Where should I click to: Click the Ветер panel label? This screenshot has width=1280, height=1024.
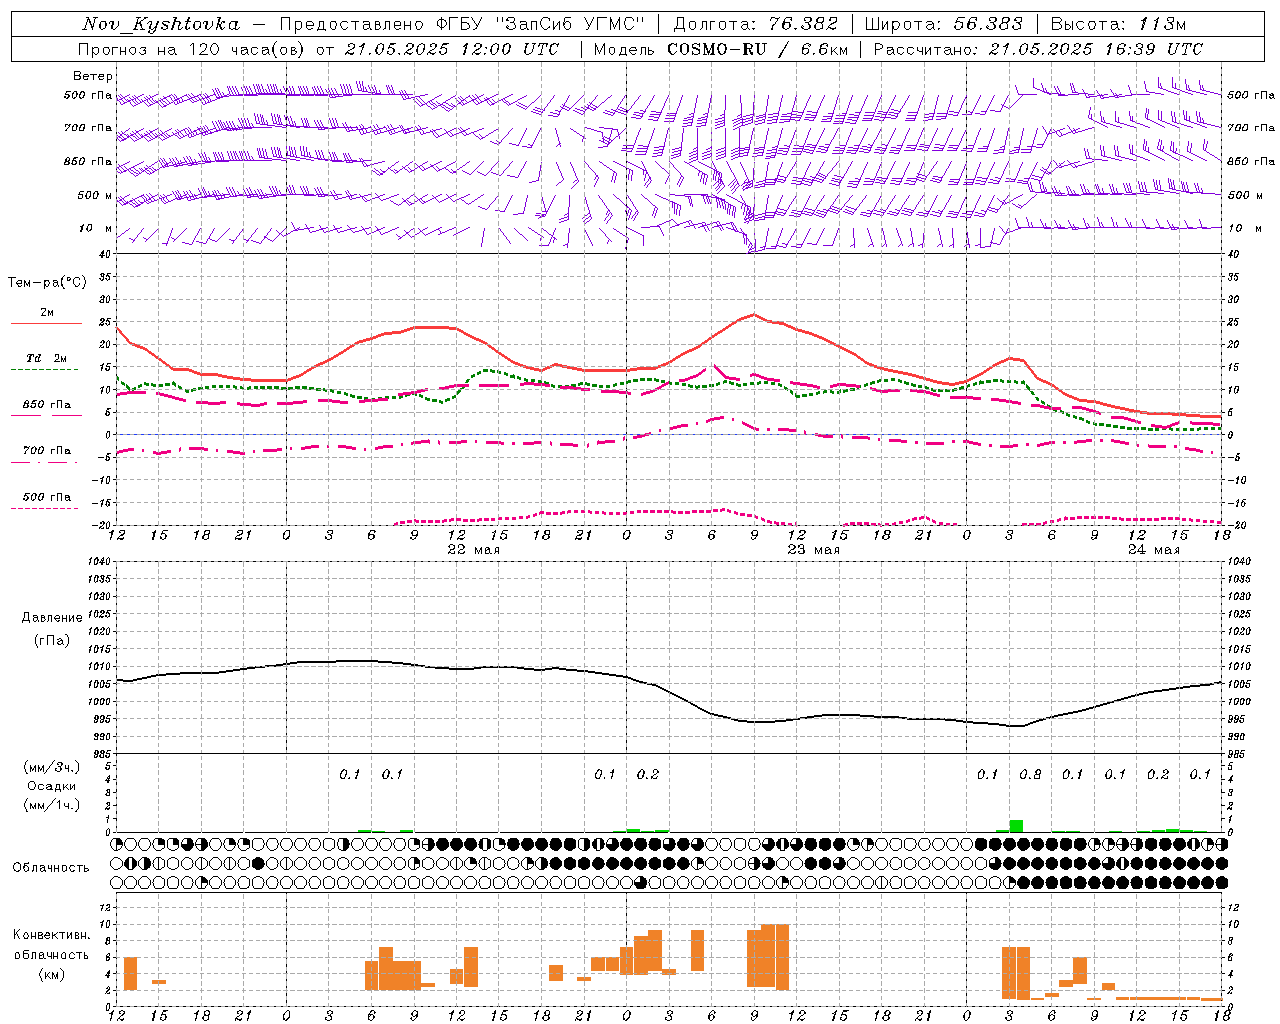[93, 76]
